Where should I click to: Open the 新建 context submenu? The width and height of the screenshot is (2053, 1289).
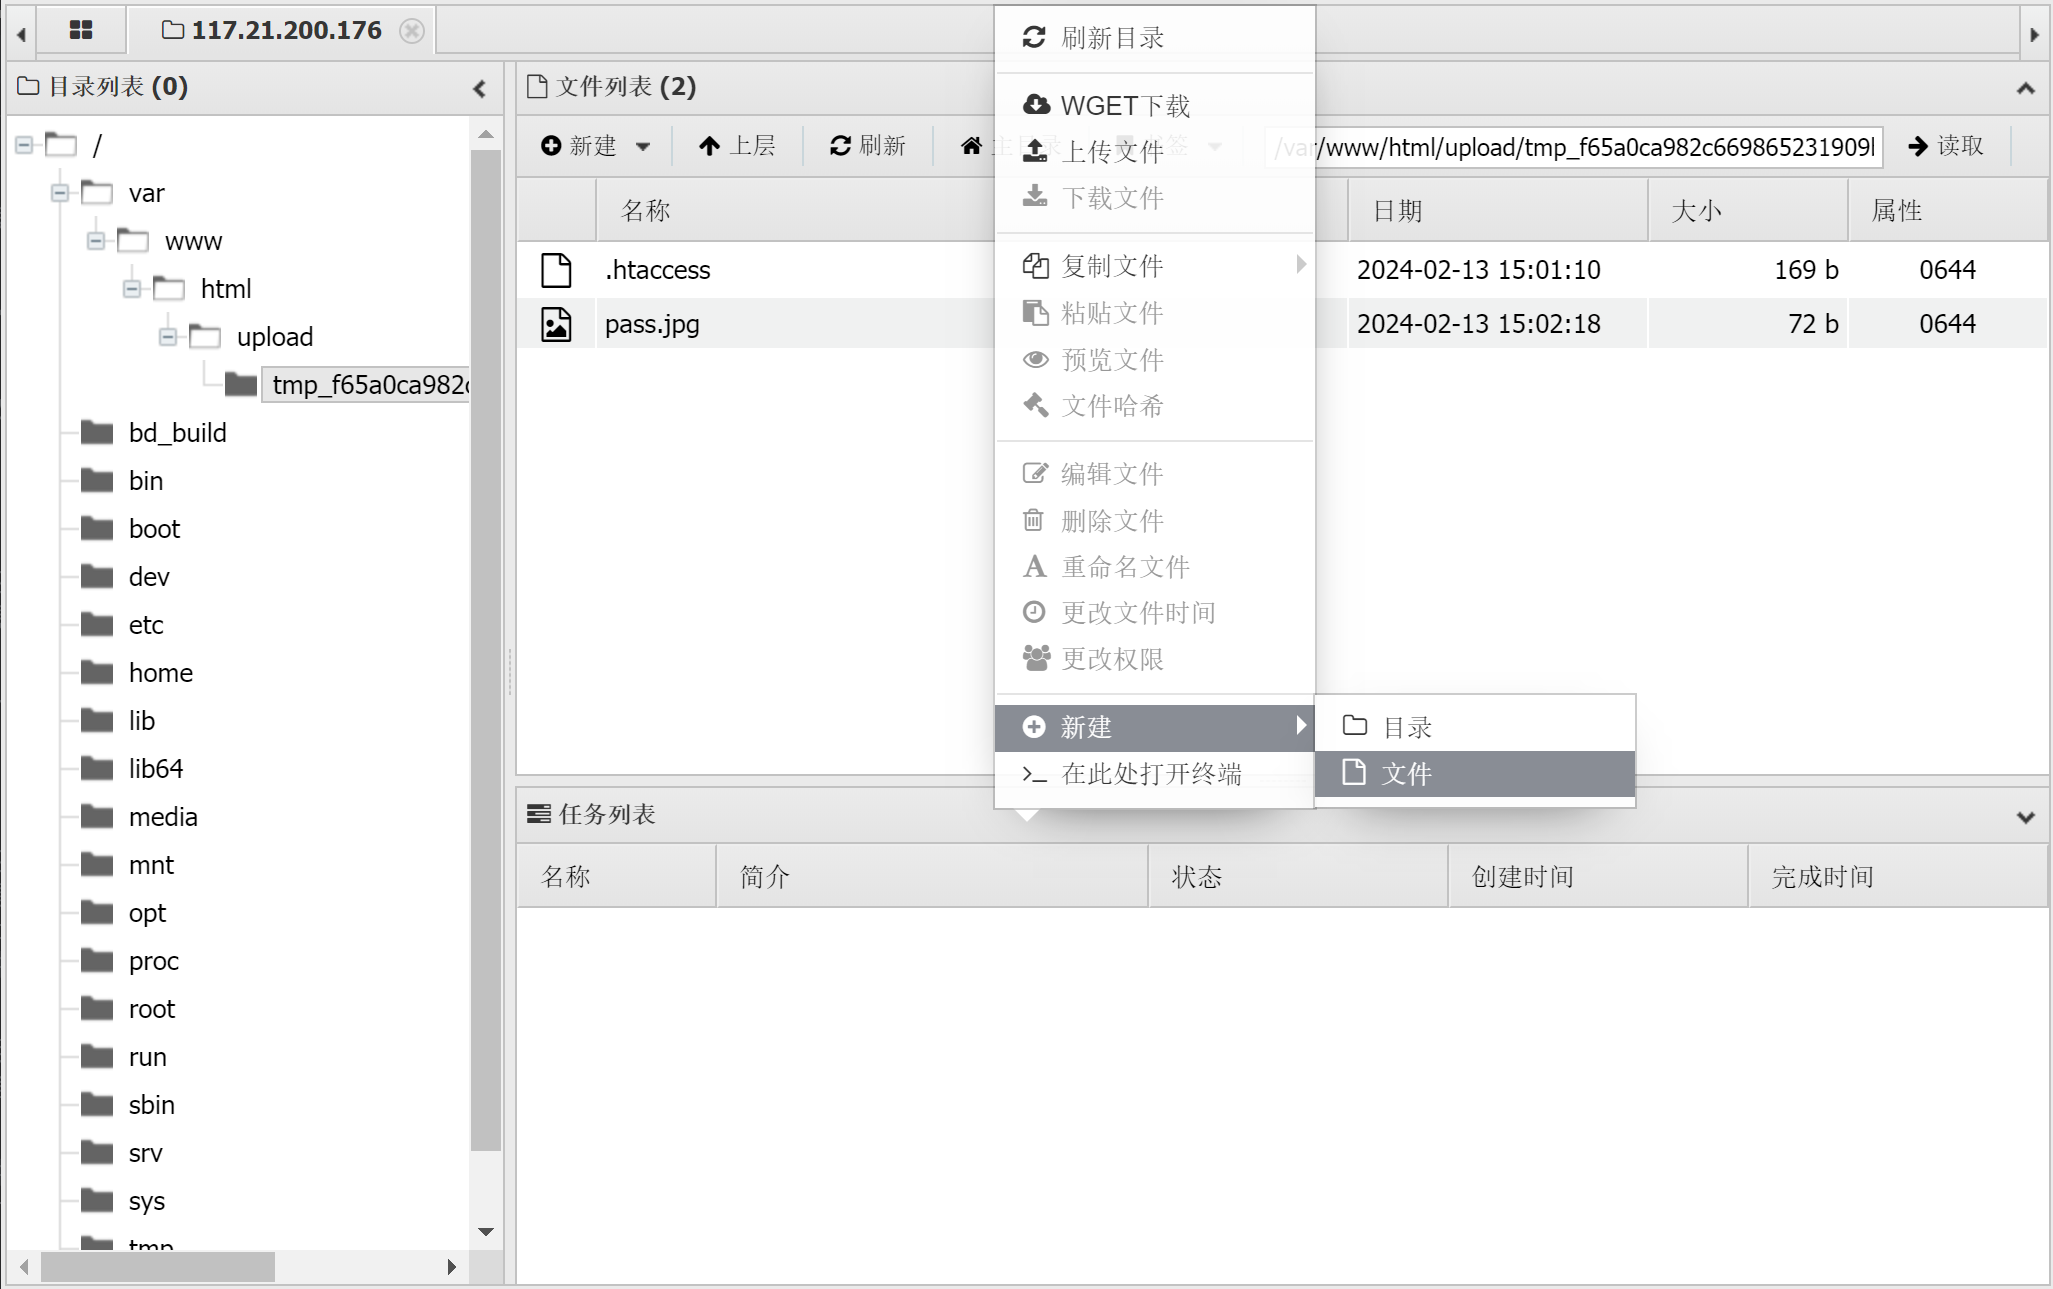tap(1155, 727)
